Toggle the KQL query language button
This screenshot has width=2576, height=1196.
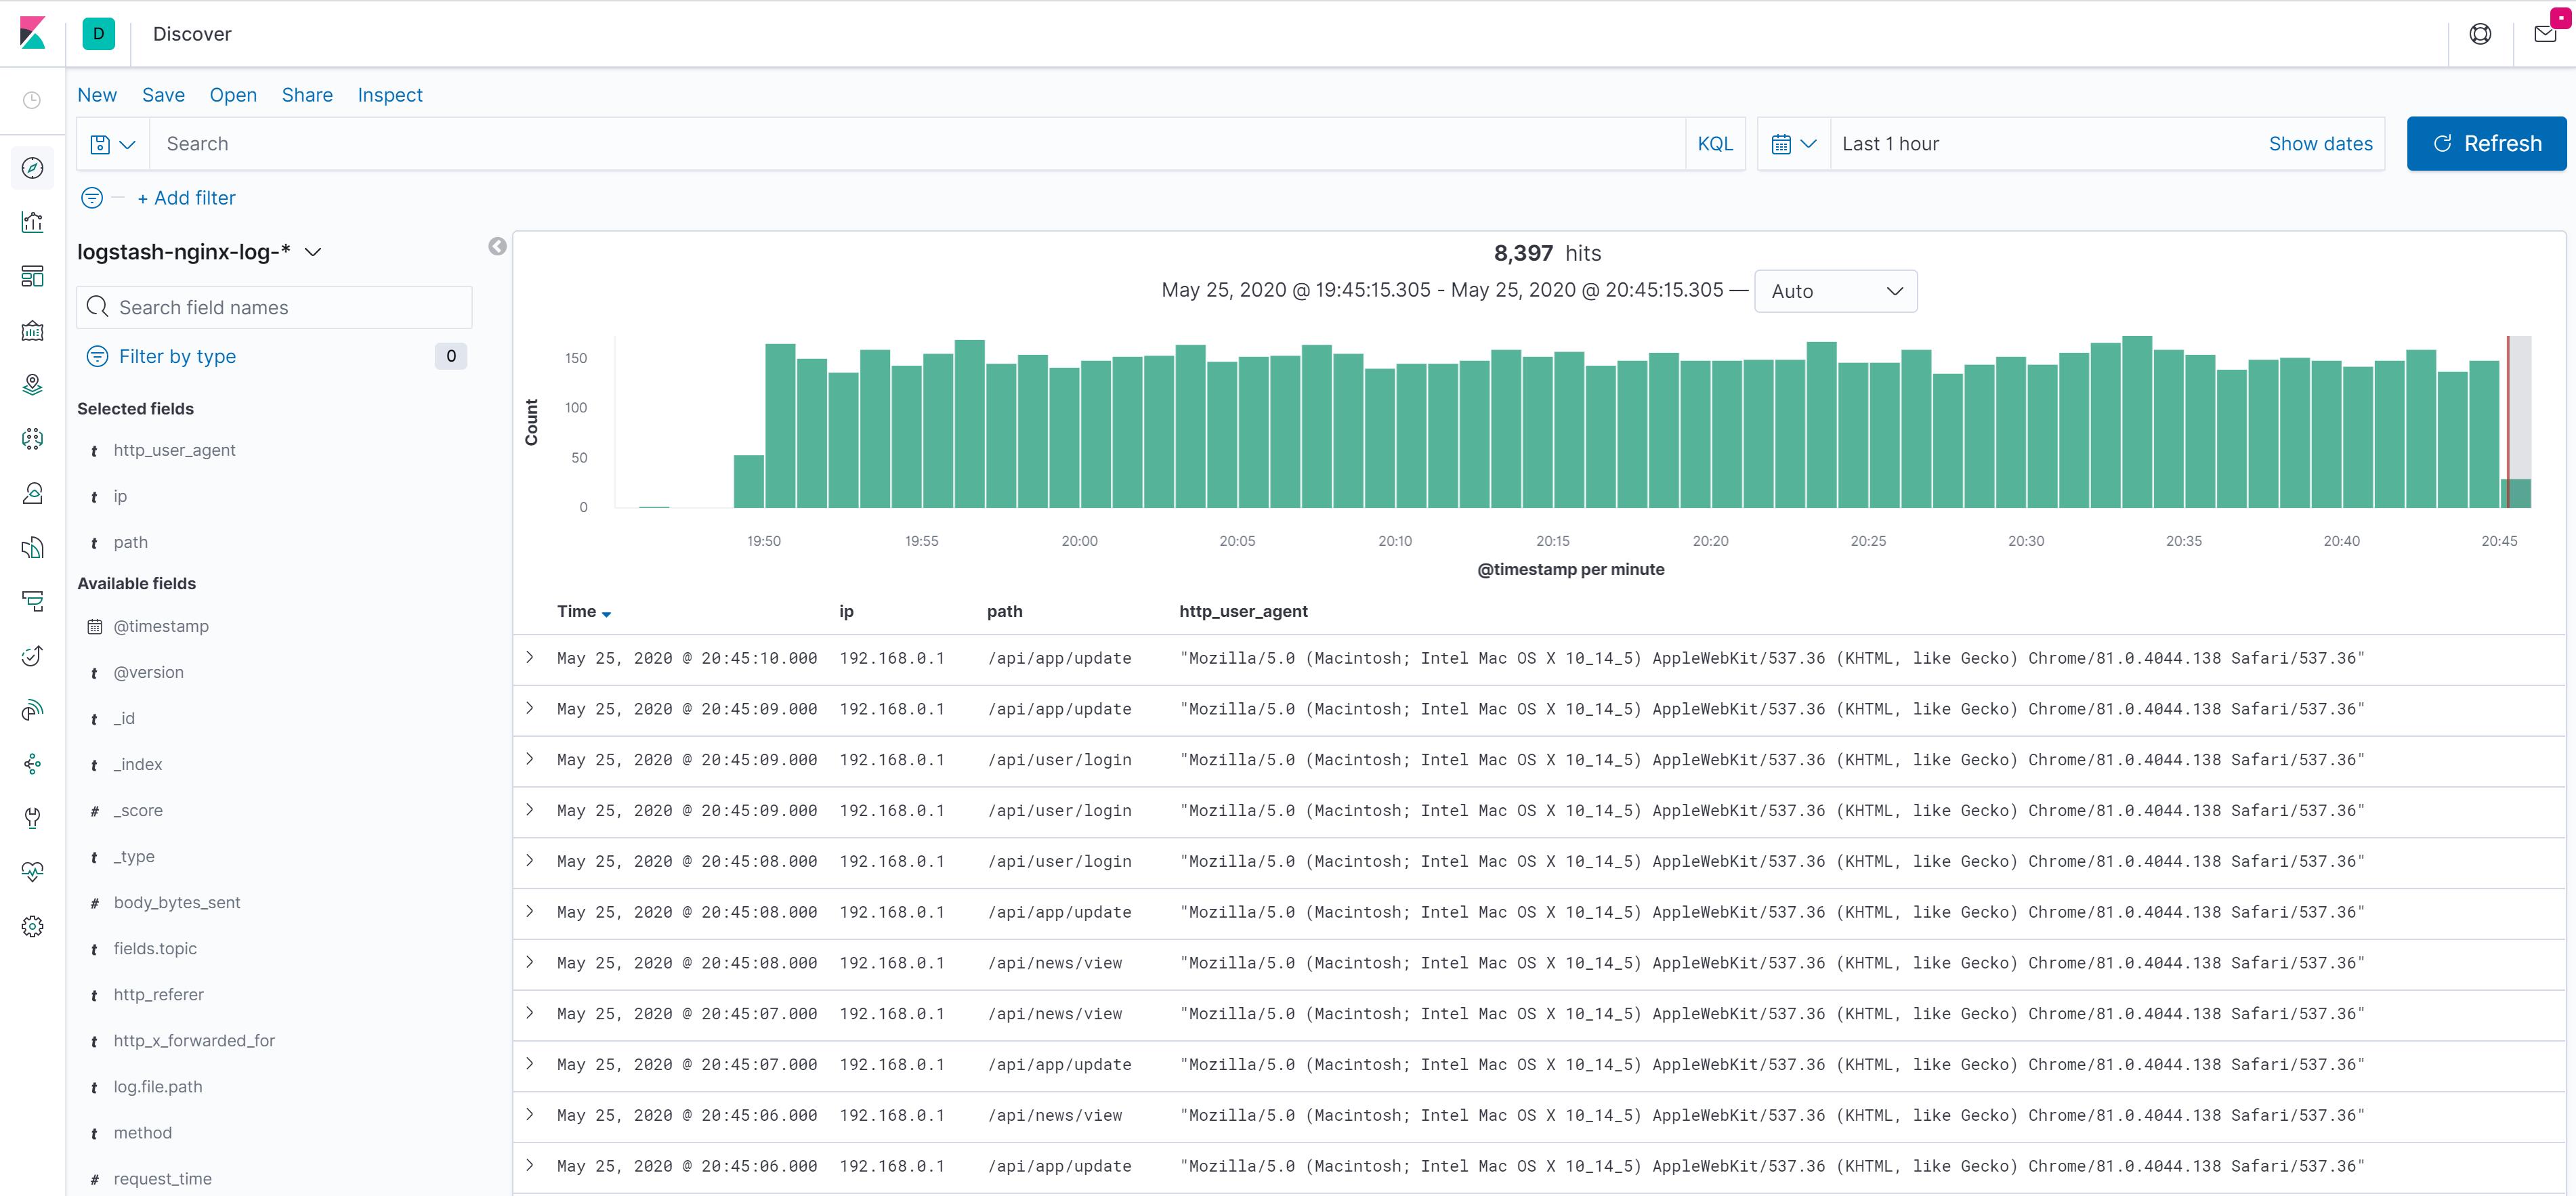(x=1715, y=144)
